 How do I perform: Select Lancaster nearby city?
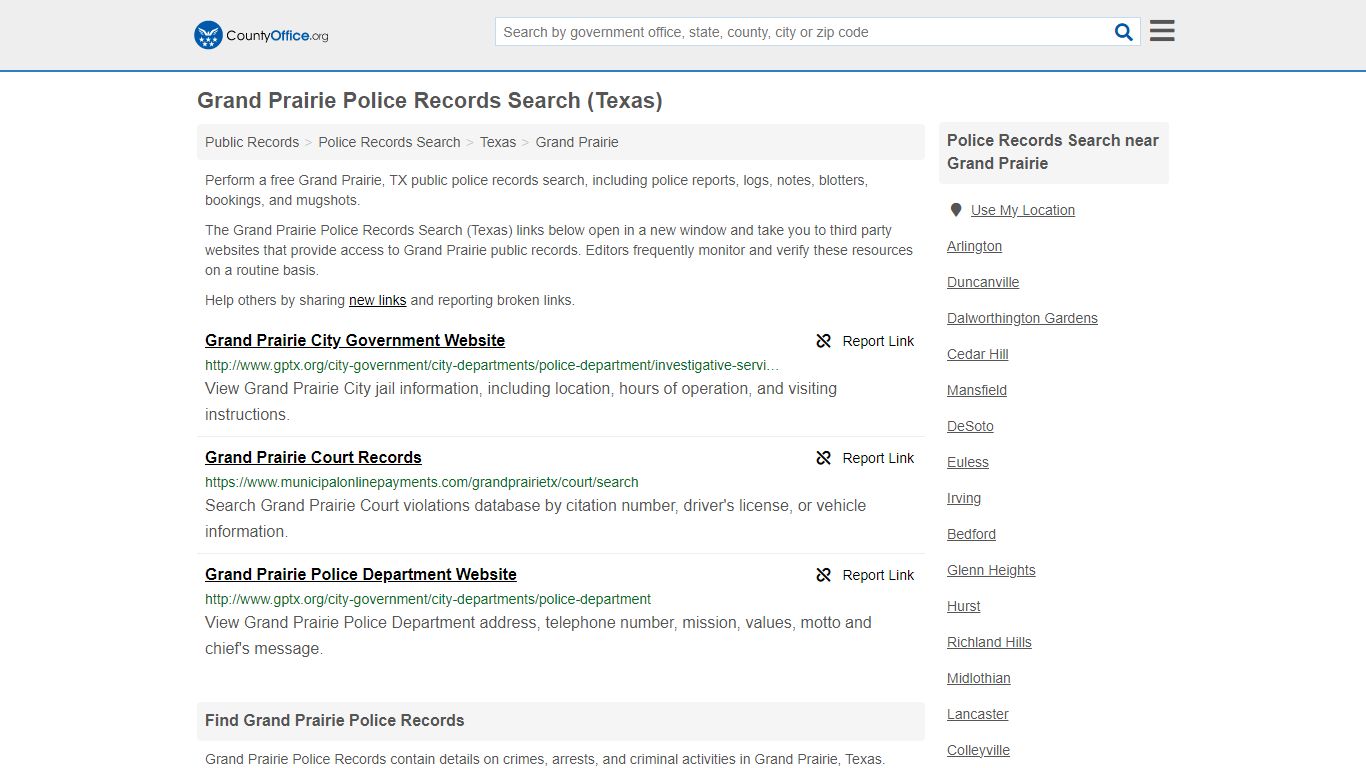(x=978, y=714)
